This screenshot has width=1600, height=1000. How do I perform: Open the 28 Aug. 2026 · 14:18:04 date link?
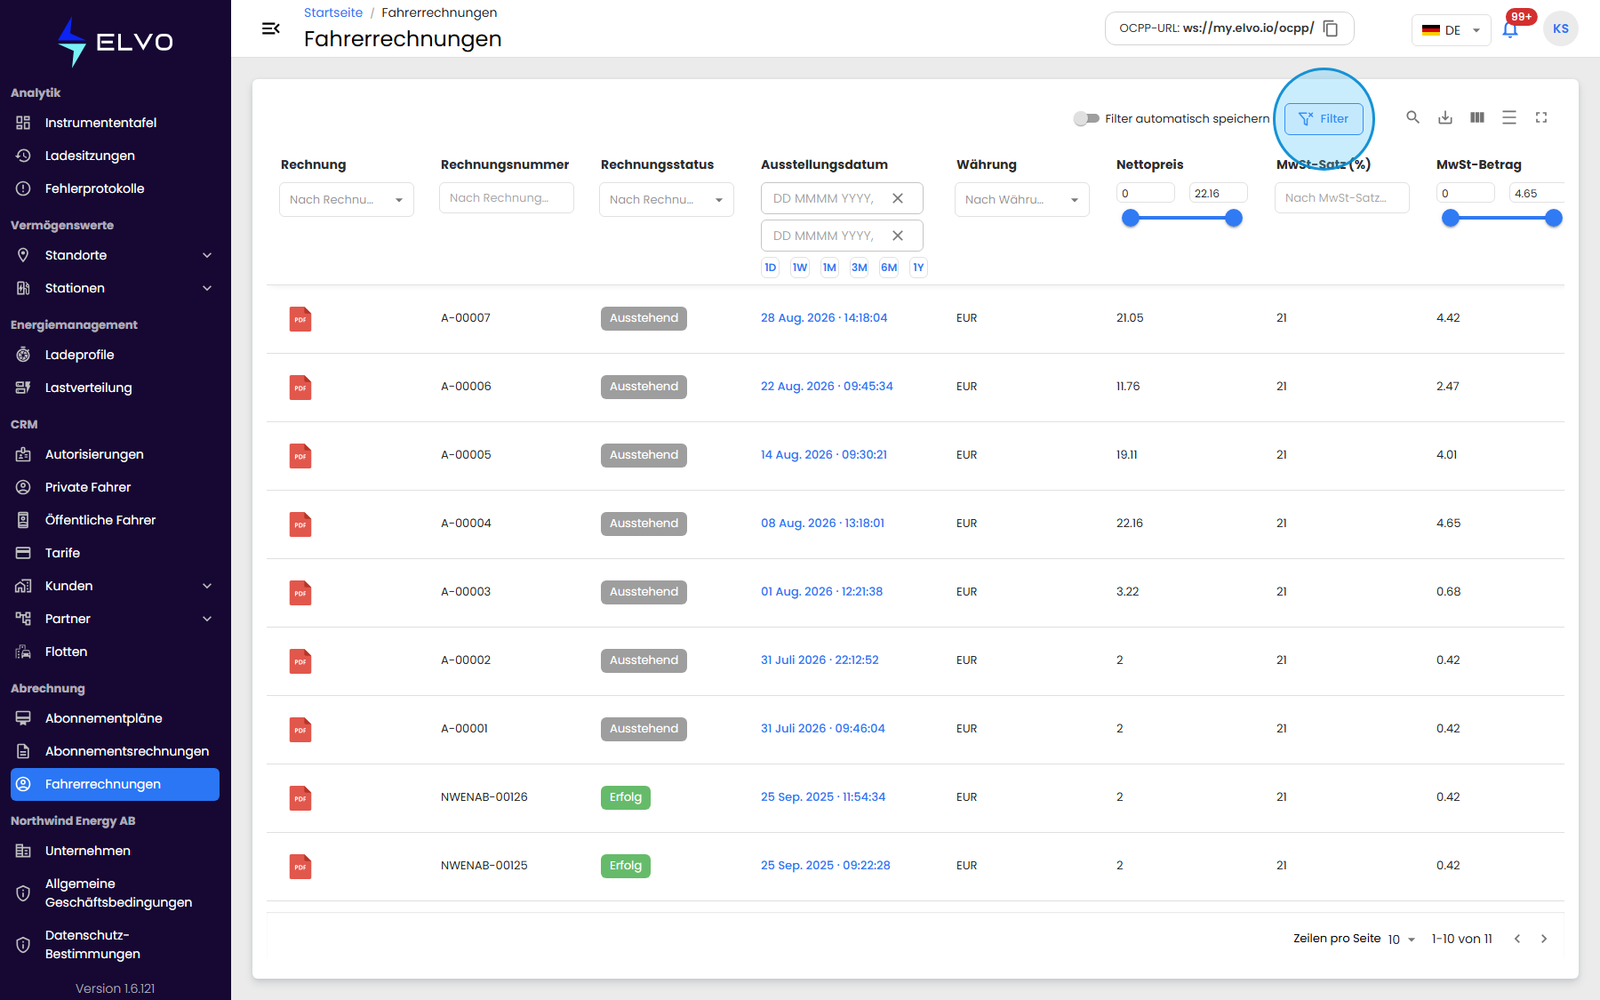click(824, 318)
